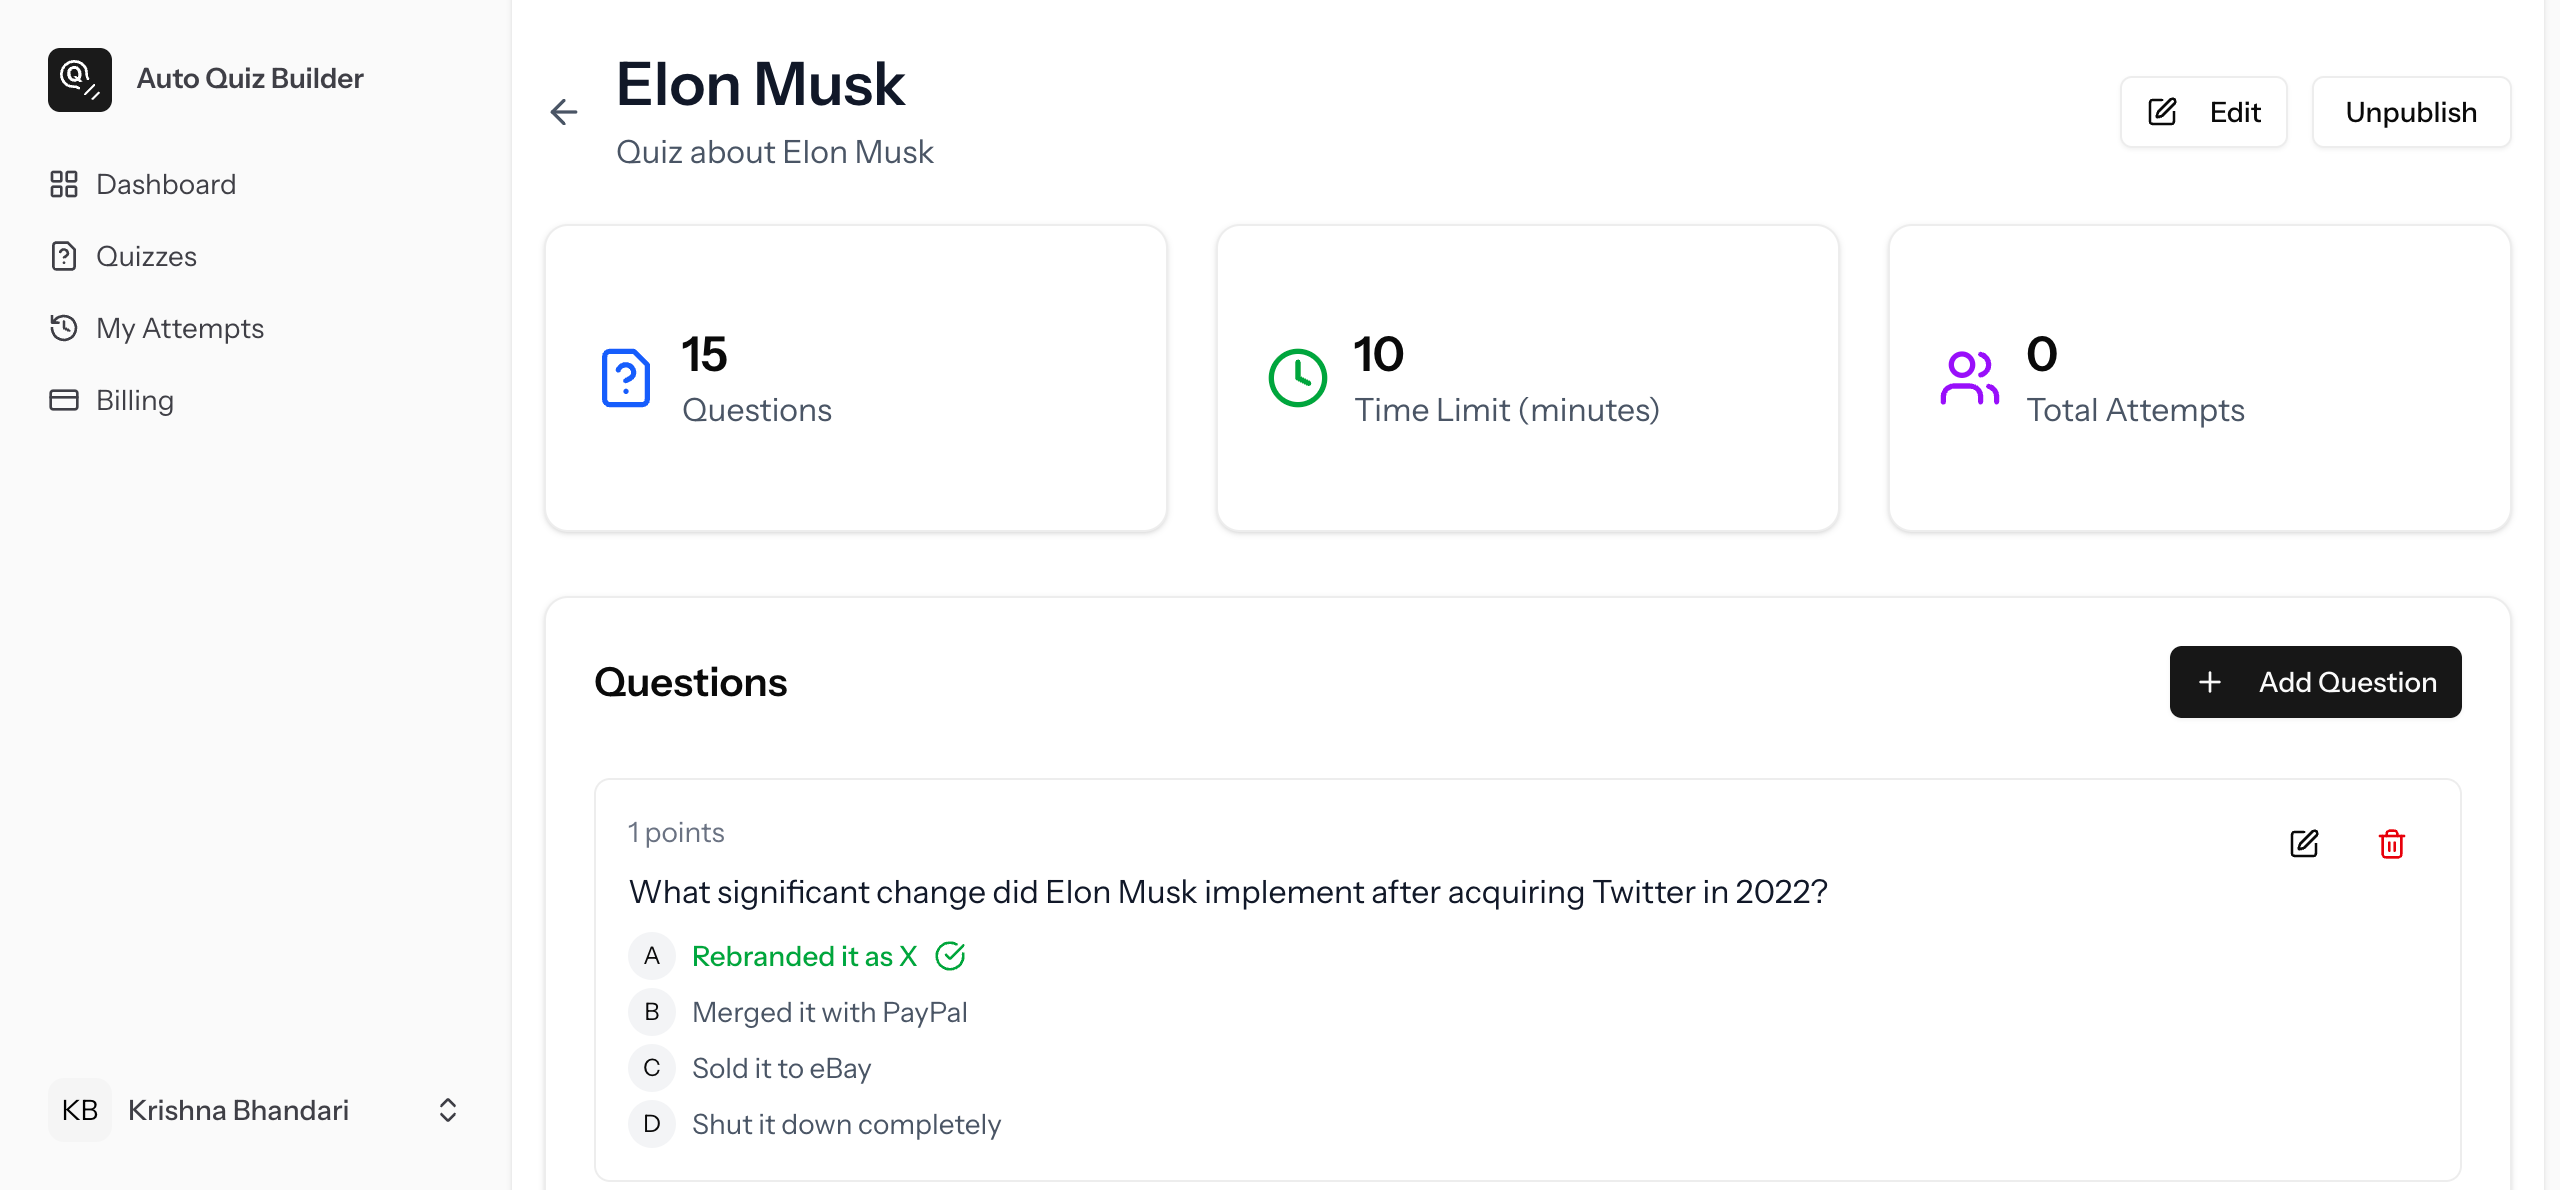This screenshot has width=2560, height=1190.
Task: Click the Add Question button
Action: pyautogui.click(x=2315, y=682)
